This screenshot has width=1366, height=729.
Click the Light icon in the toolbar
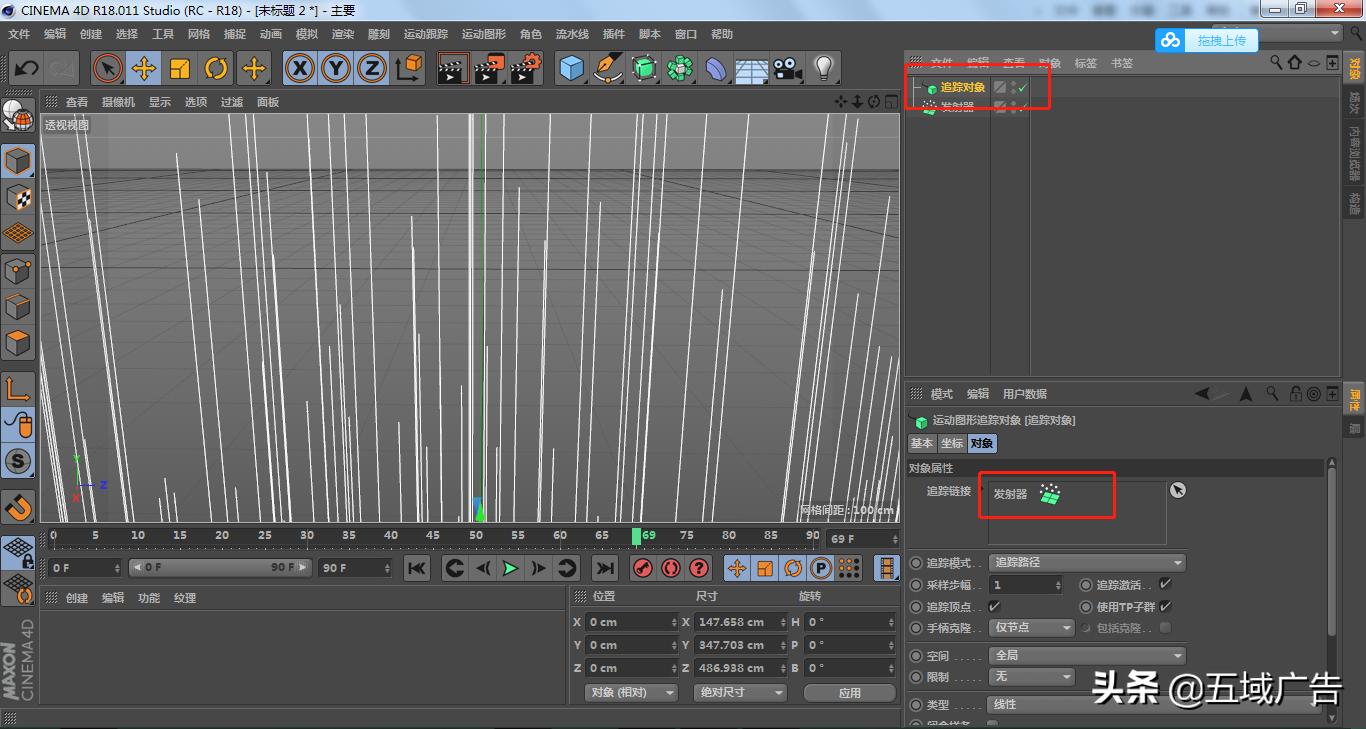(x=825, y=68)
